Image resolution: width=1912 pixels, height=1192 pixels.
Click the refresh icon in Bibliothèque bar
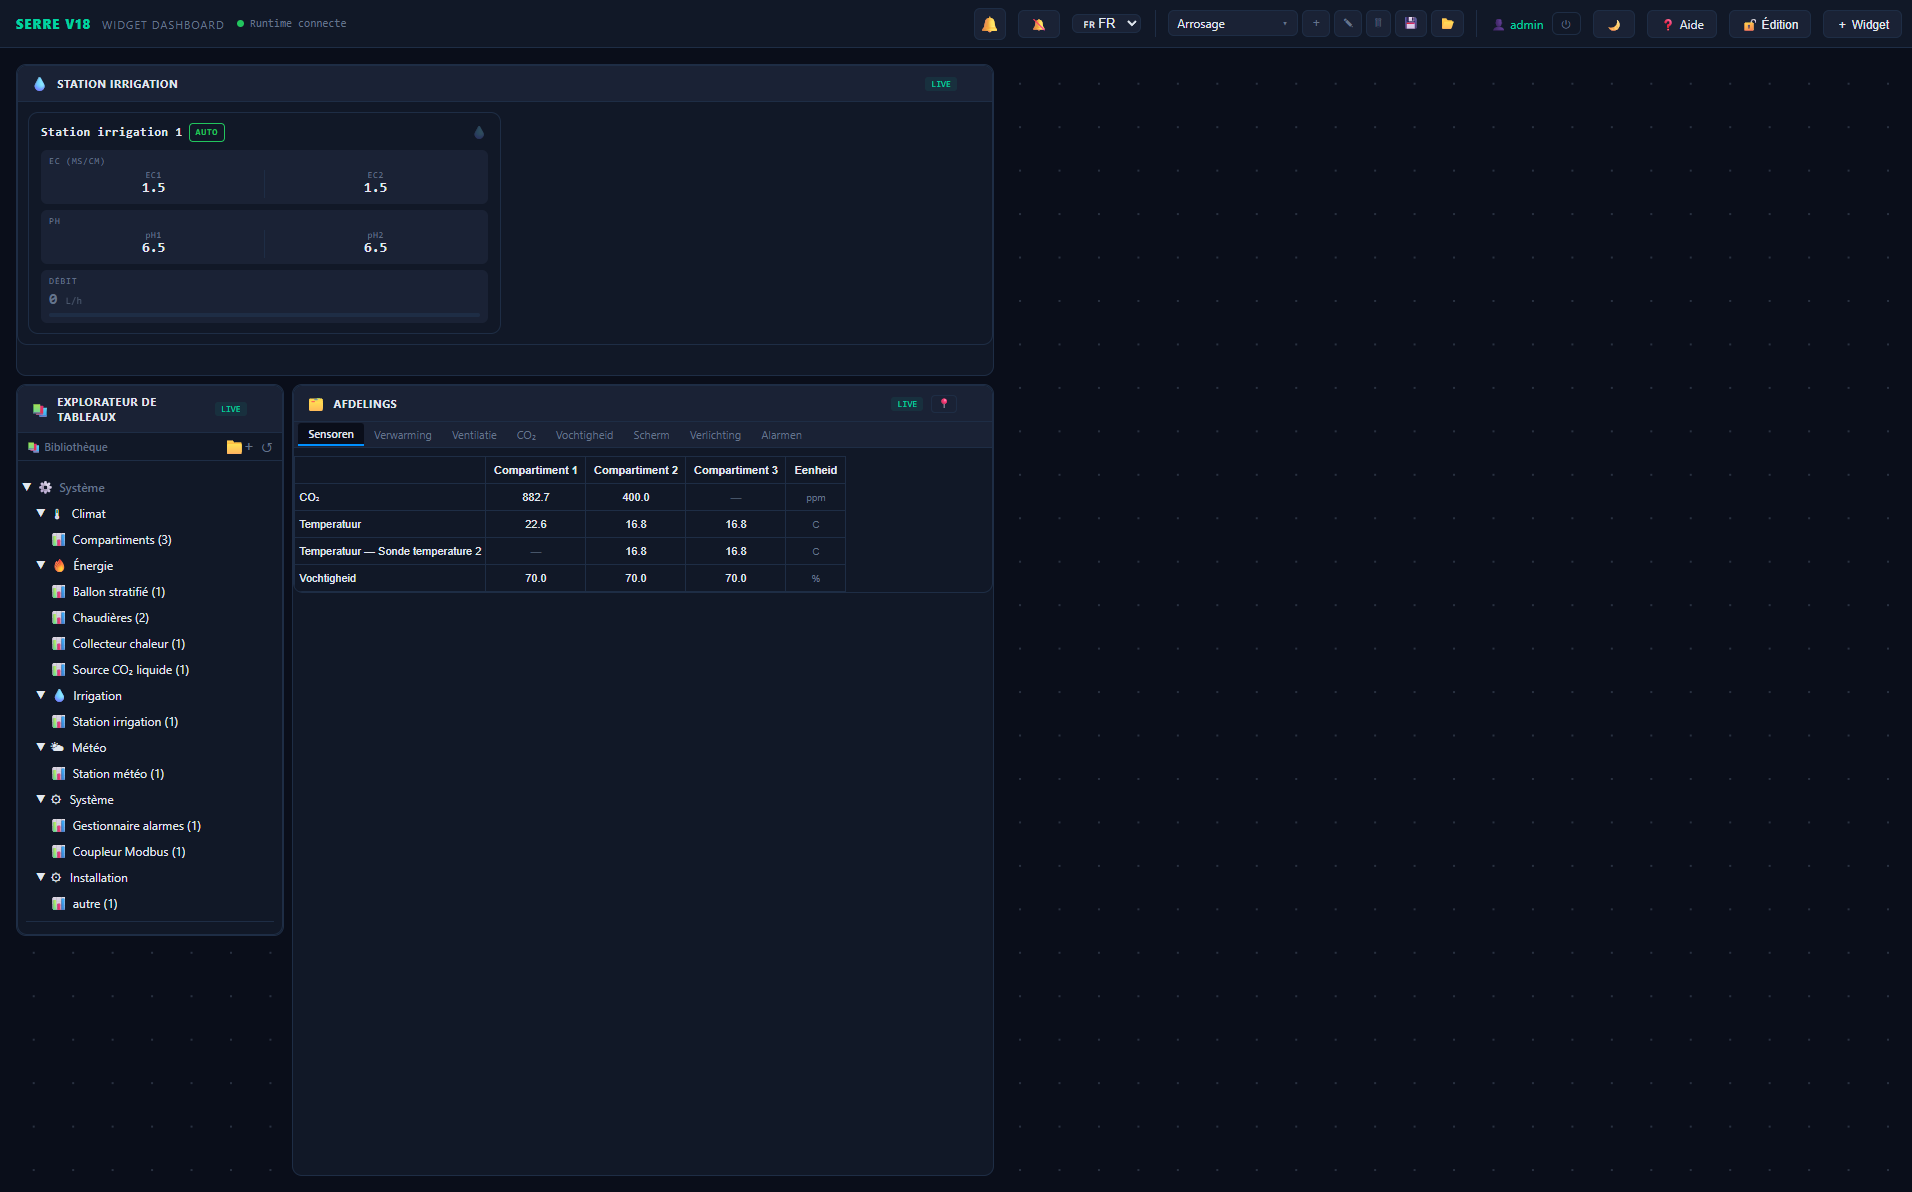click(267, 447)
